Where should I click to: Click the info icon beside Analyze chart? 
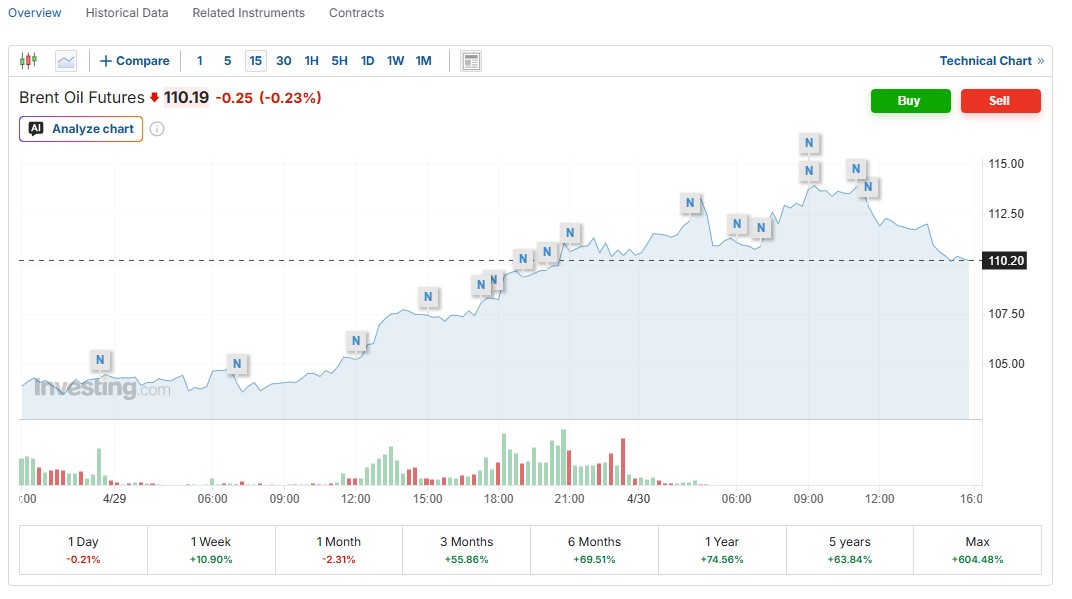coord(157,129)
